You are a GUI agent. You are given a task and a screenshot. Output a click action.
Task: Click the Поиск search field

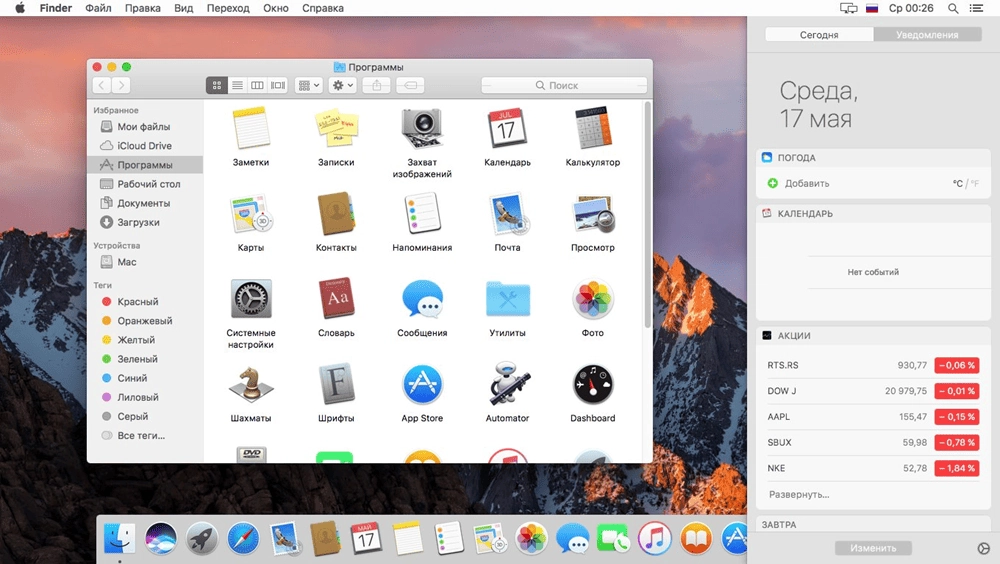pyautogui.click(x=564, y=85)
